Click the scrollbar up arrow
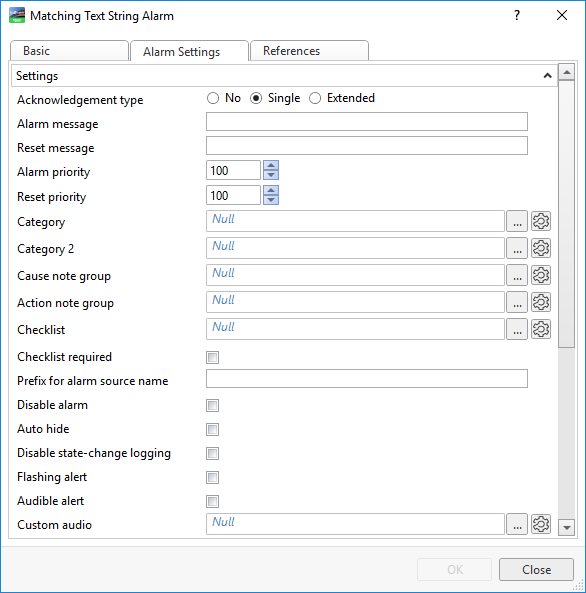 pos(567,72)
